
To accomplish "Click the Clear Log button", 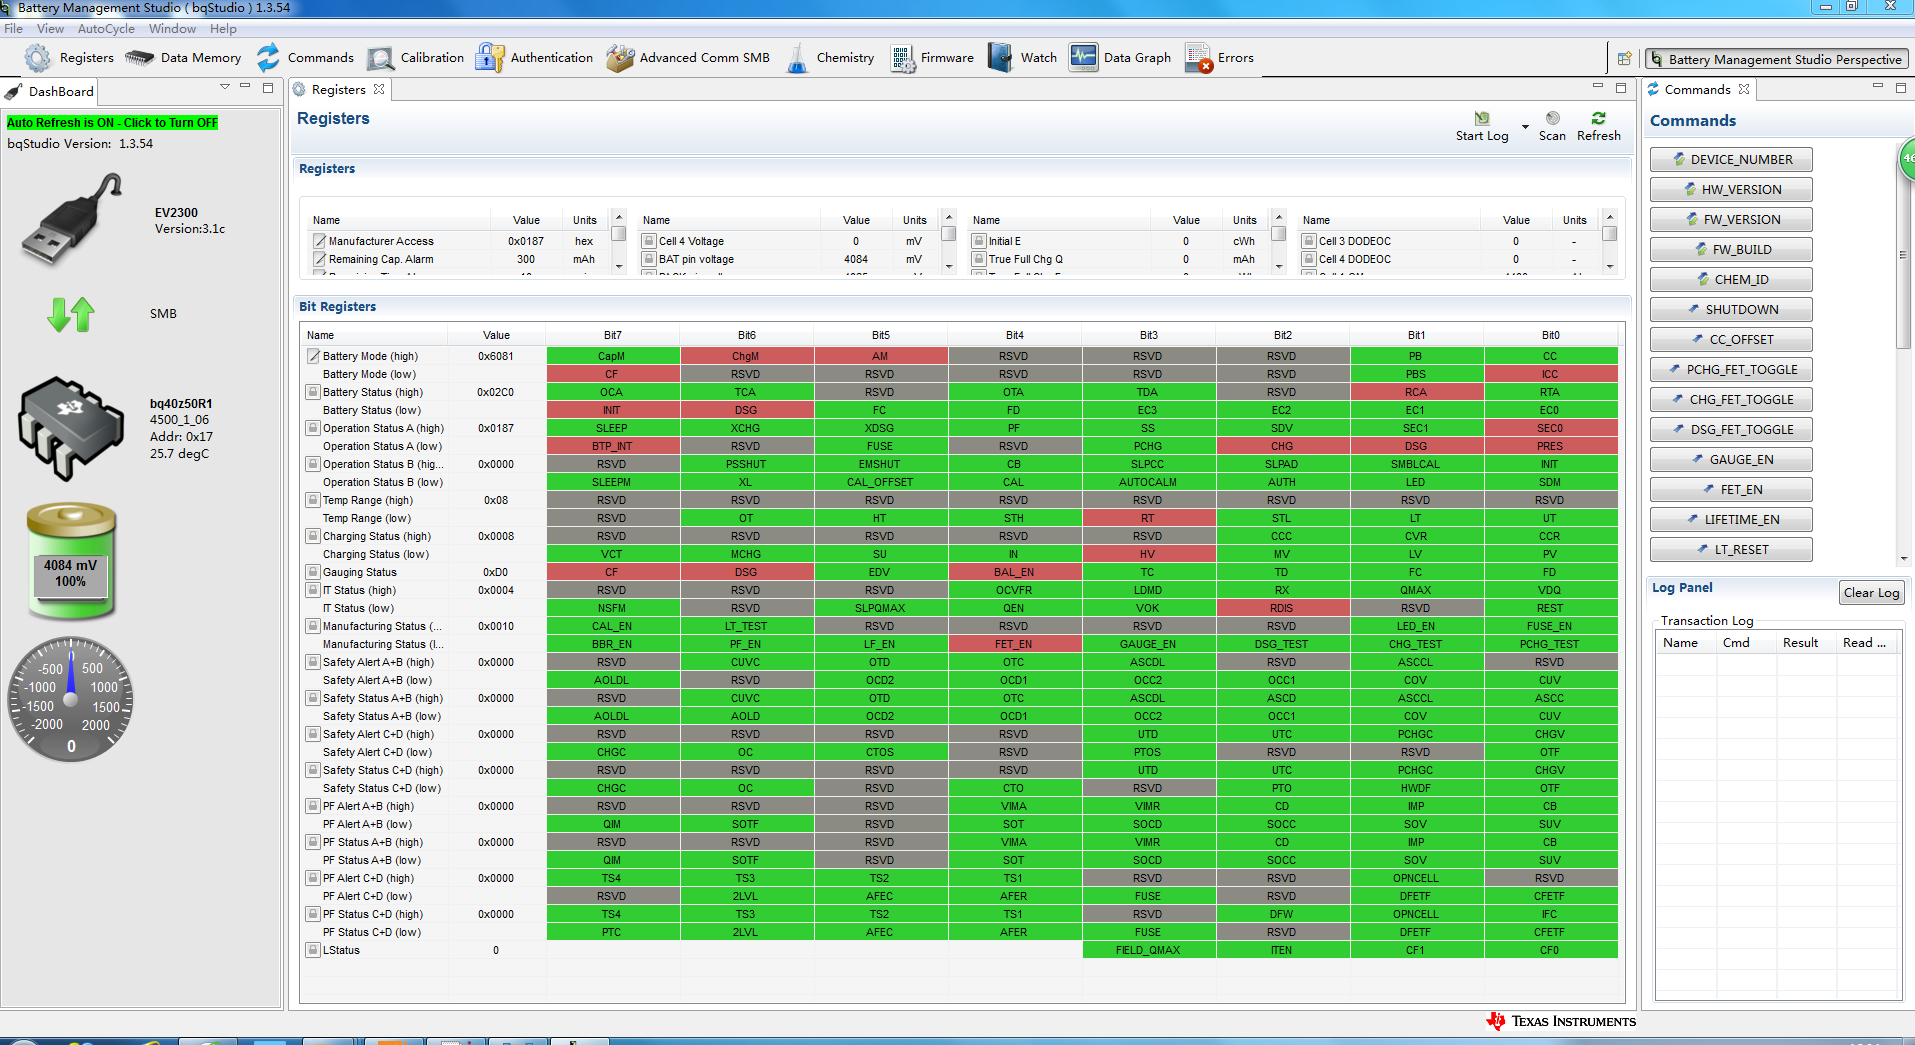I will click(x=1872, y=592).
